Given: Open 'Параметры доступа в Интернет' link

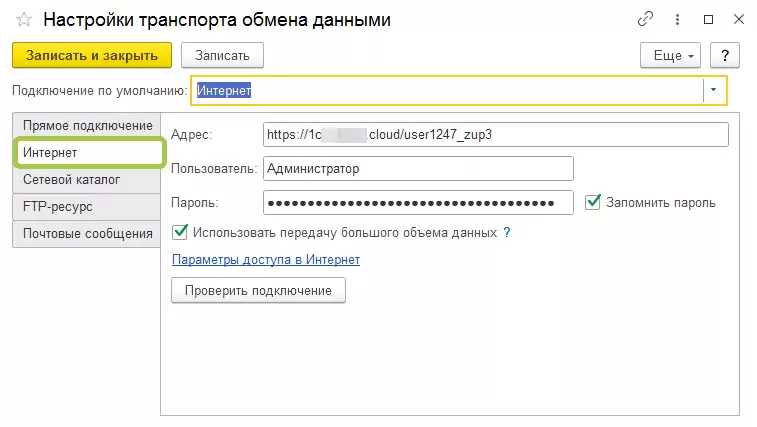Looking at the screenshot, I should tap(266, 260).
